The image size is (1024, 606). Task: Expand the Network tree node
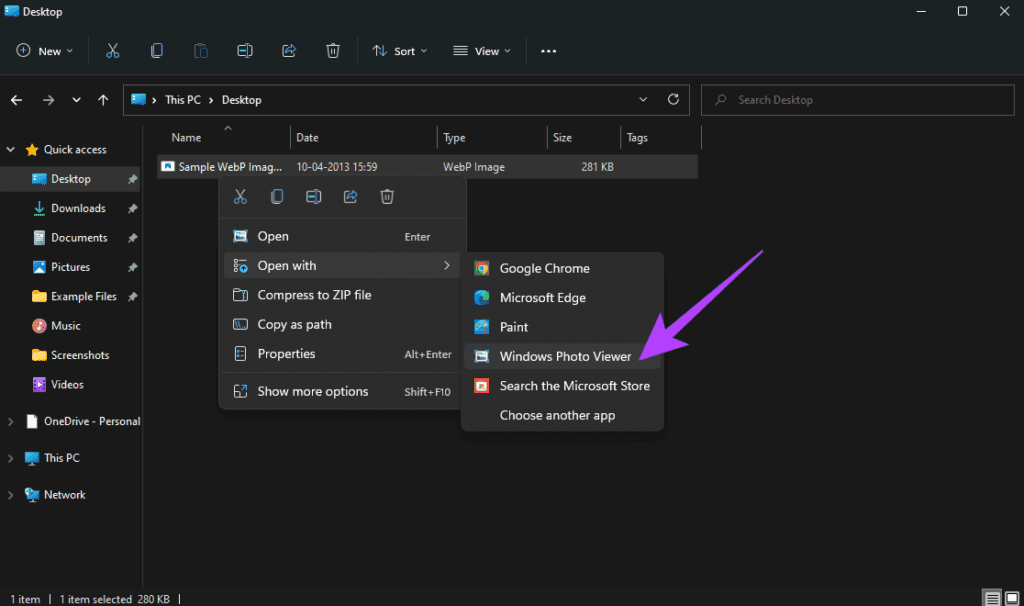[x=10, y=495]
